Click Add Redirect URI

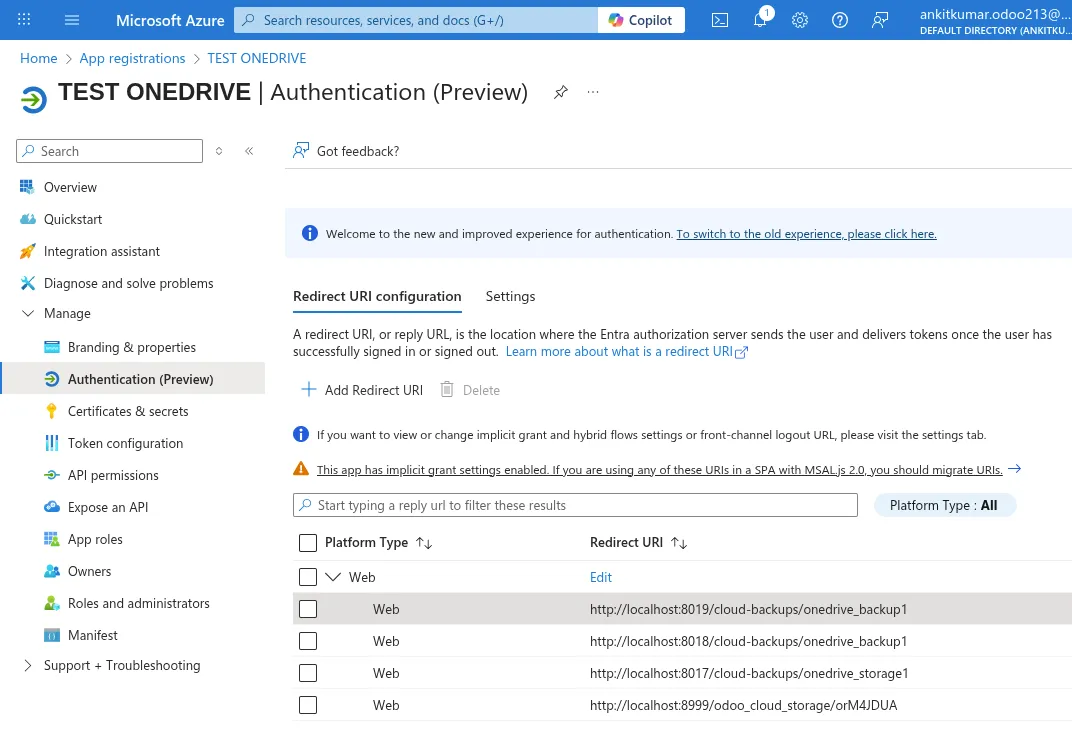coord(362,390)
